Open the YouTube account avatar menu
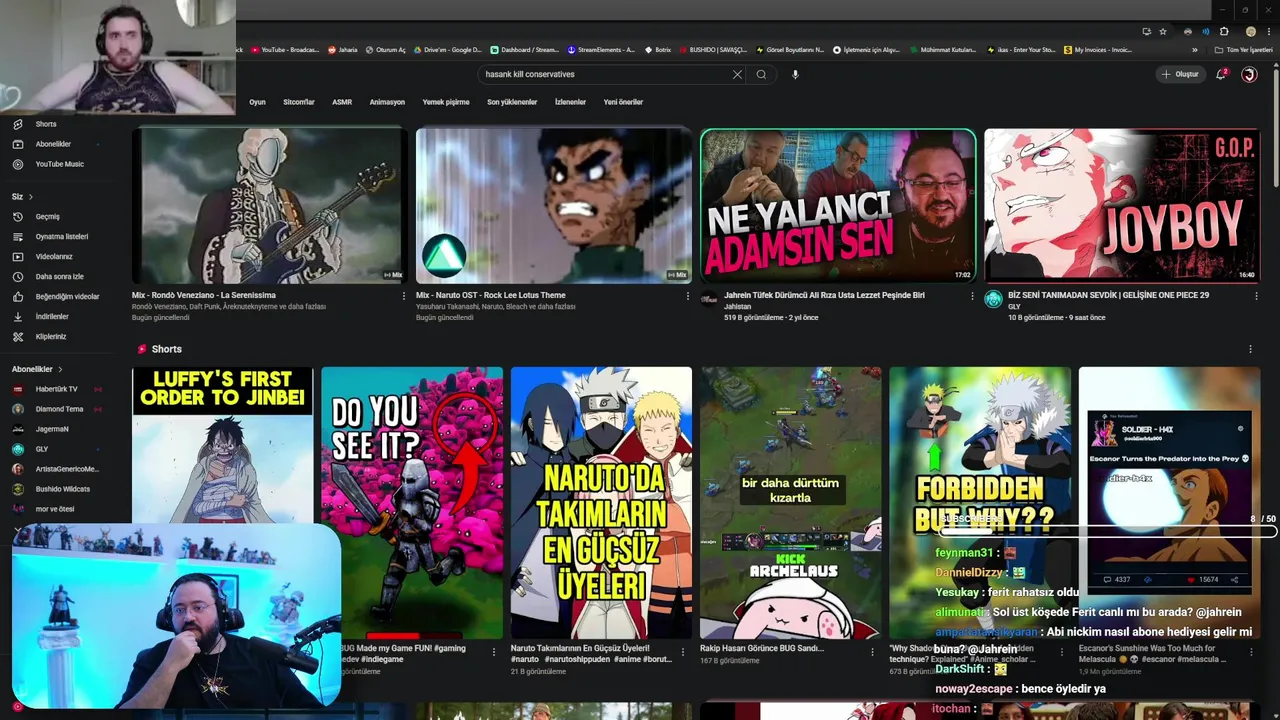 tap(1249, 74)
